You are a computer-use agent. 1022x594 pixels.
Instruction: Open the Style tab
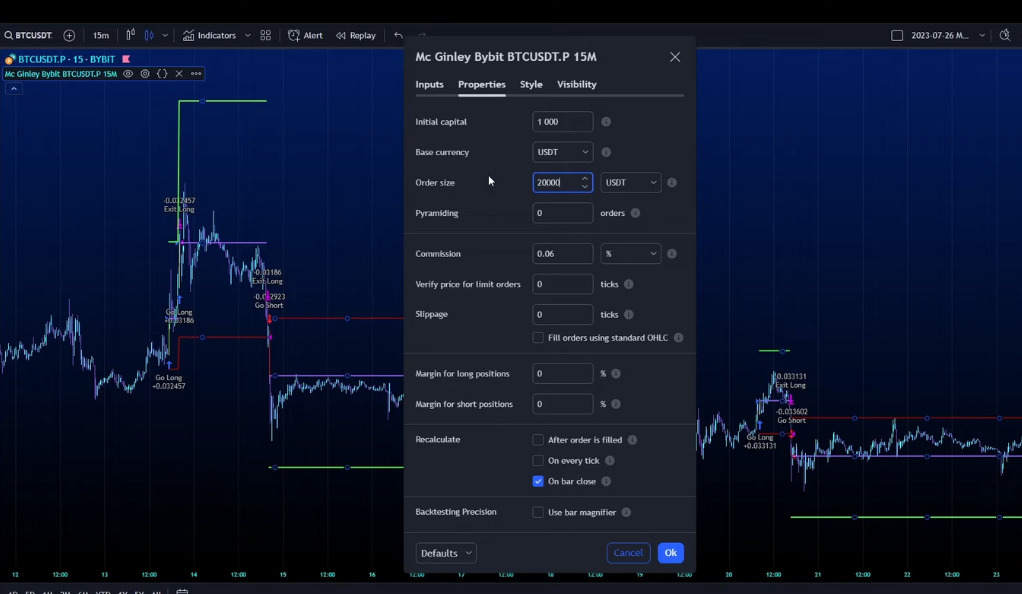531,84
